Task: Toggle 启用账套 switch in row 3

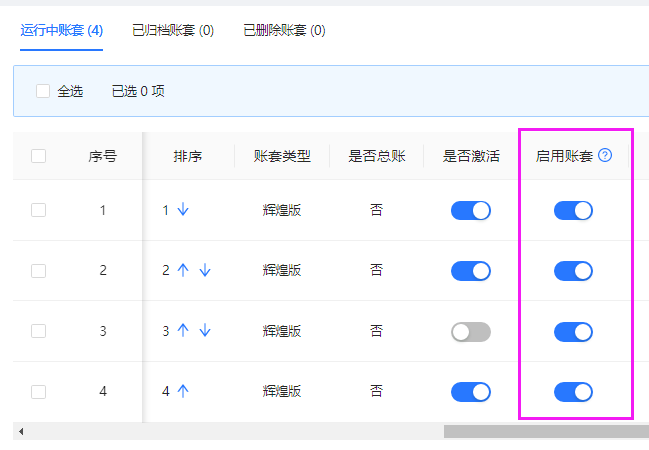Action: 573,331
